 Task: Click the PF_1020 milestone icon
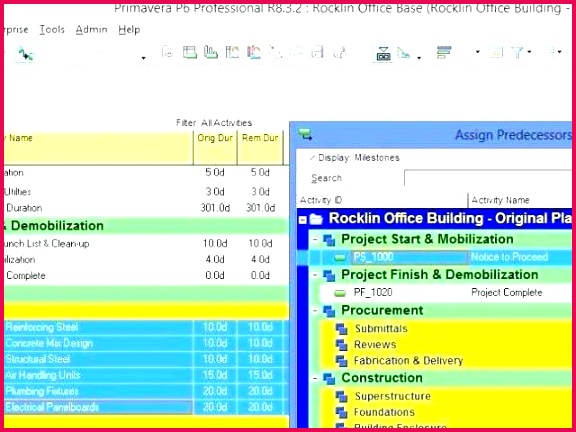(340, 293)
